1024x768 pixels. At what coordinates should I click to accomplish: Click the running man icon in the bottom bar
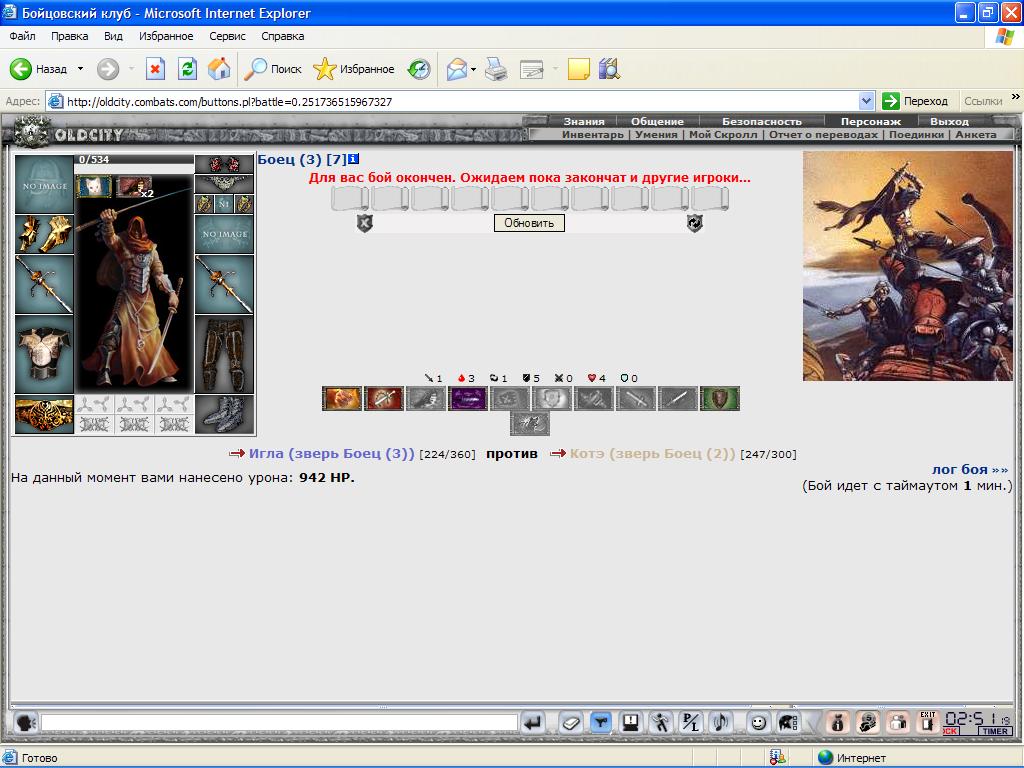coord(661,723)
